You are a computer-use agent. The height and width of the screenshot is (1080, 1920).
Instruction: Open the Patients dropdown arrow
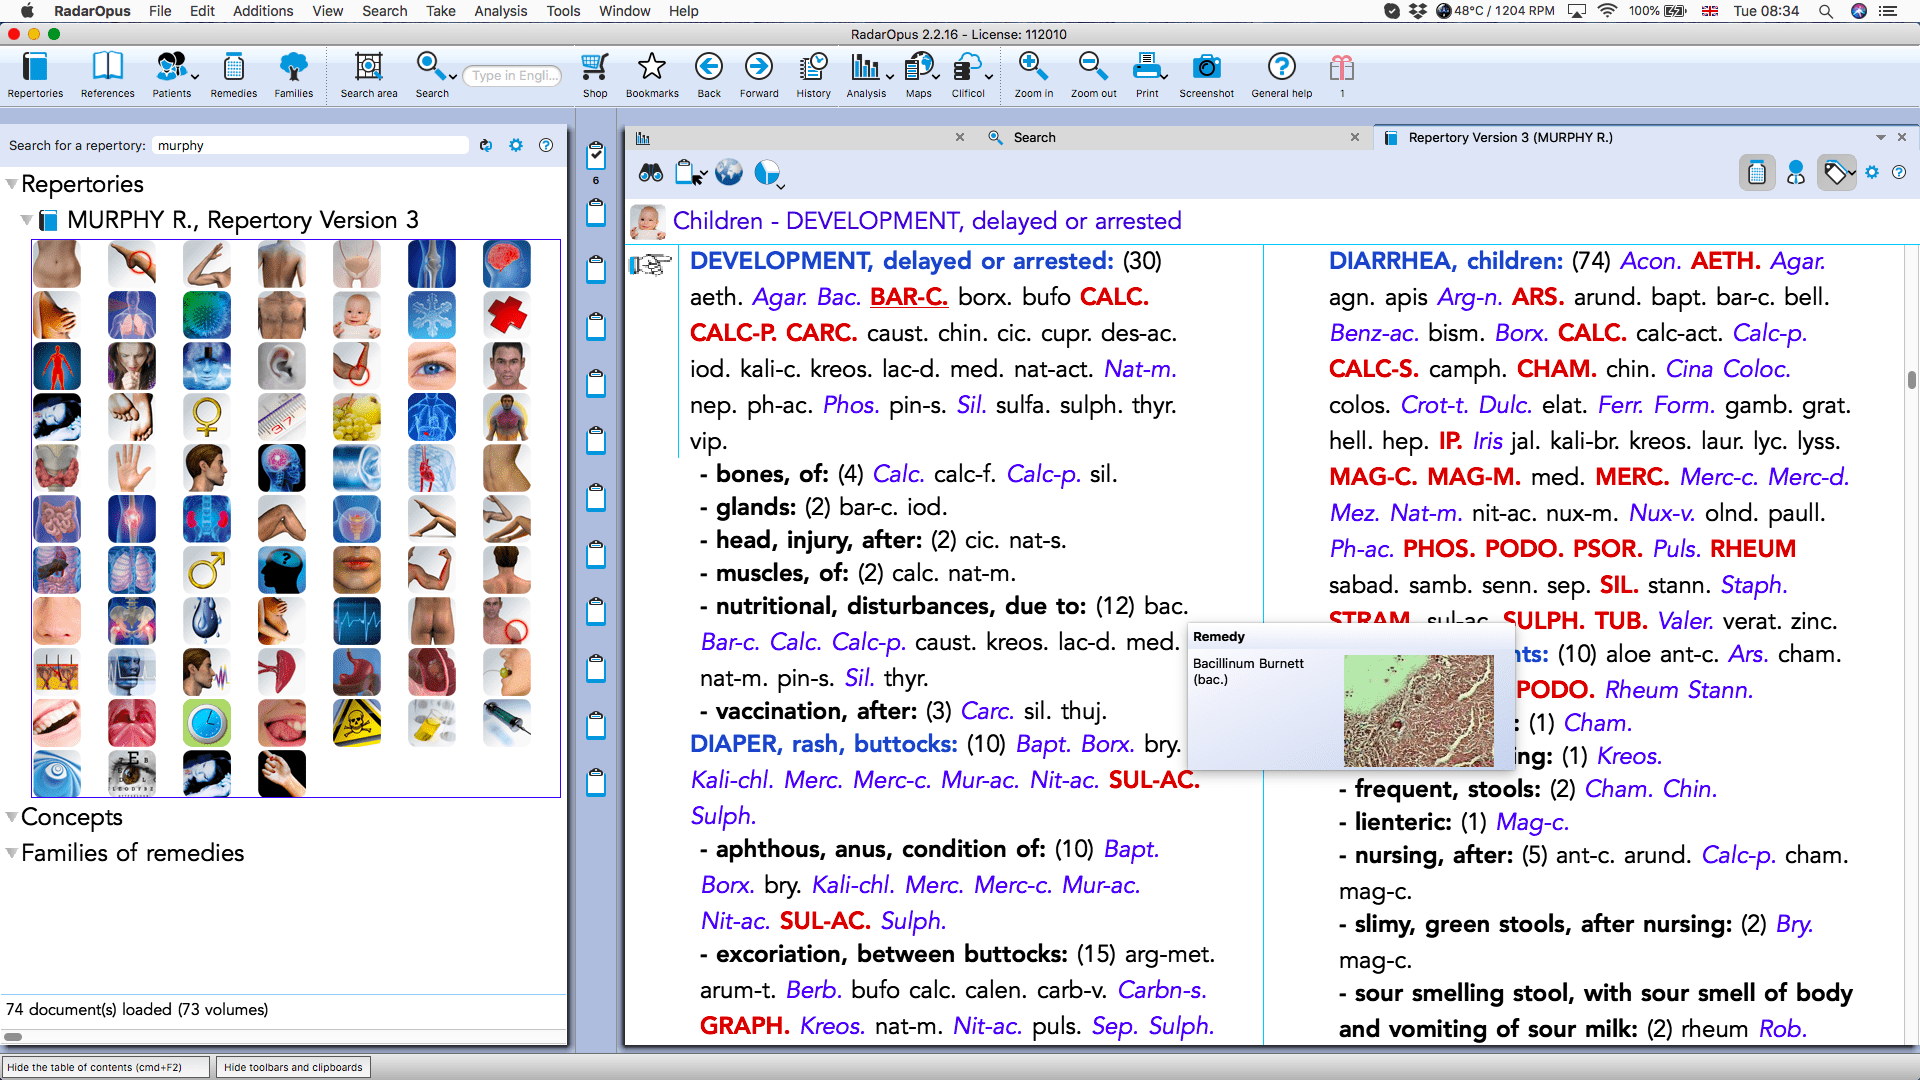click(x=195, y=77)
